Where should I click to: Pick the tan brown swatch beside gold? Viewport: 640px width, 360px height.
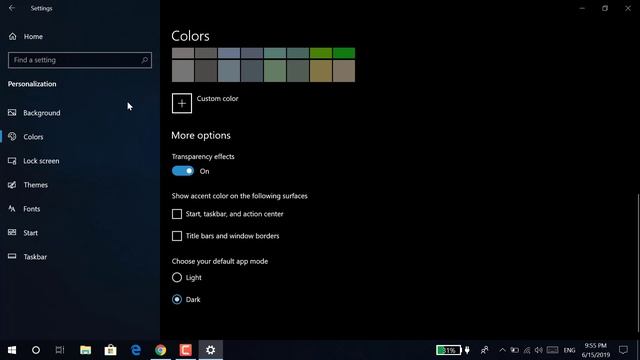[x=344, y=71]
